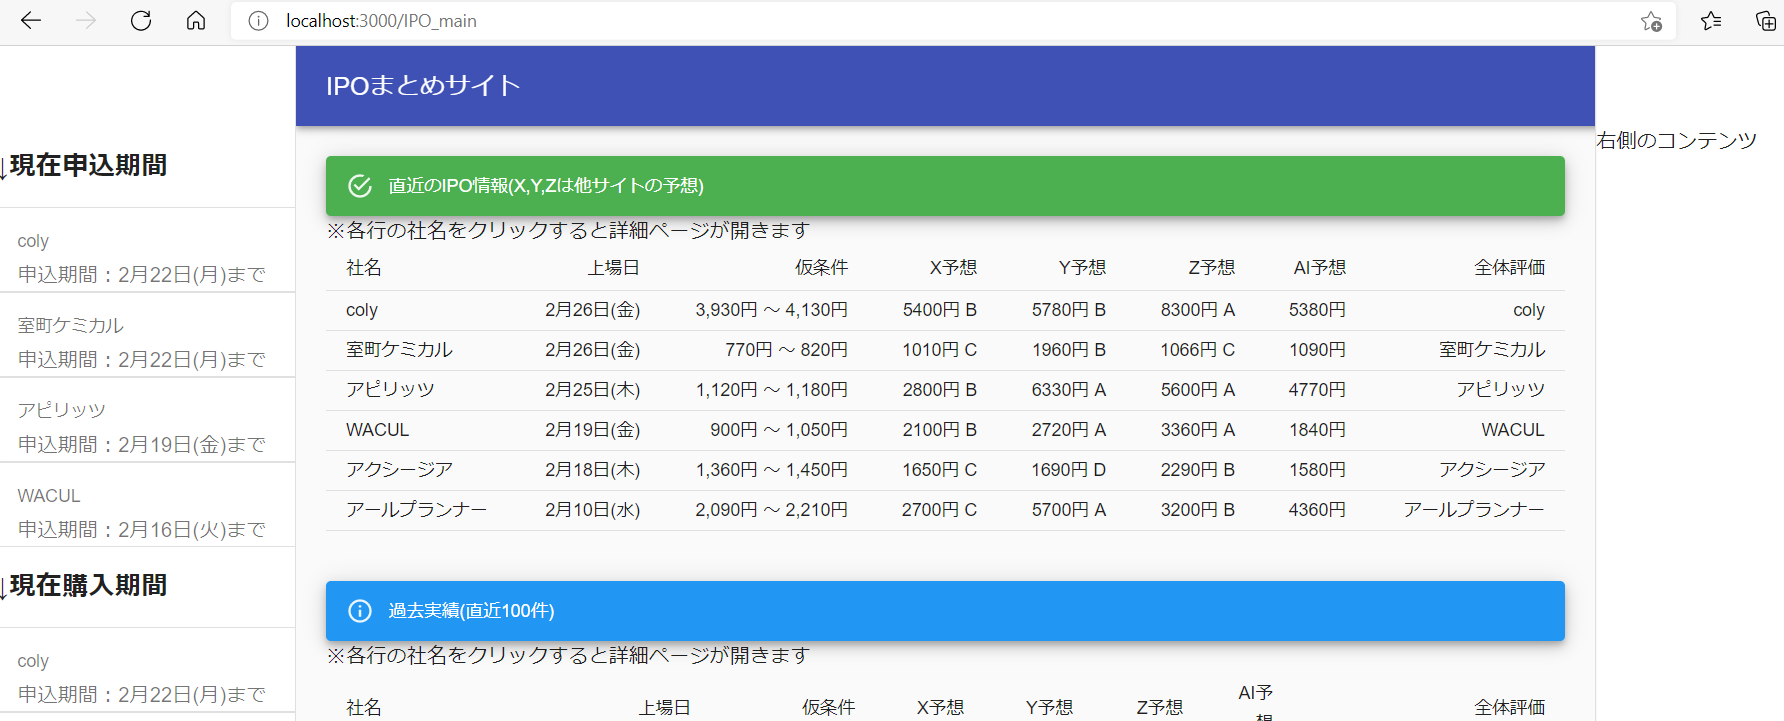
Task: Open the favorites list icon
Action: (x=1711, y=21)
